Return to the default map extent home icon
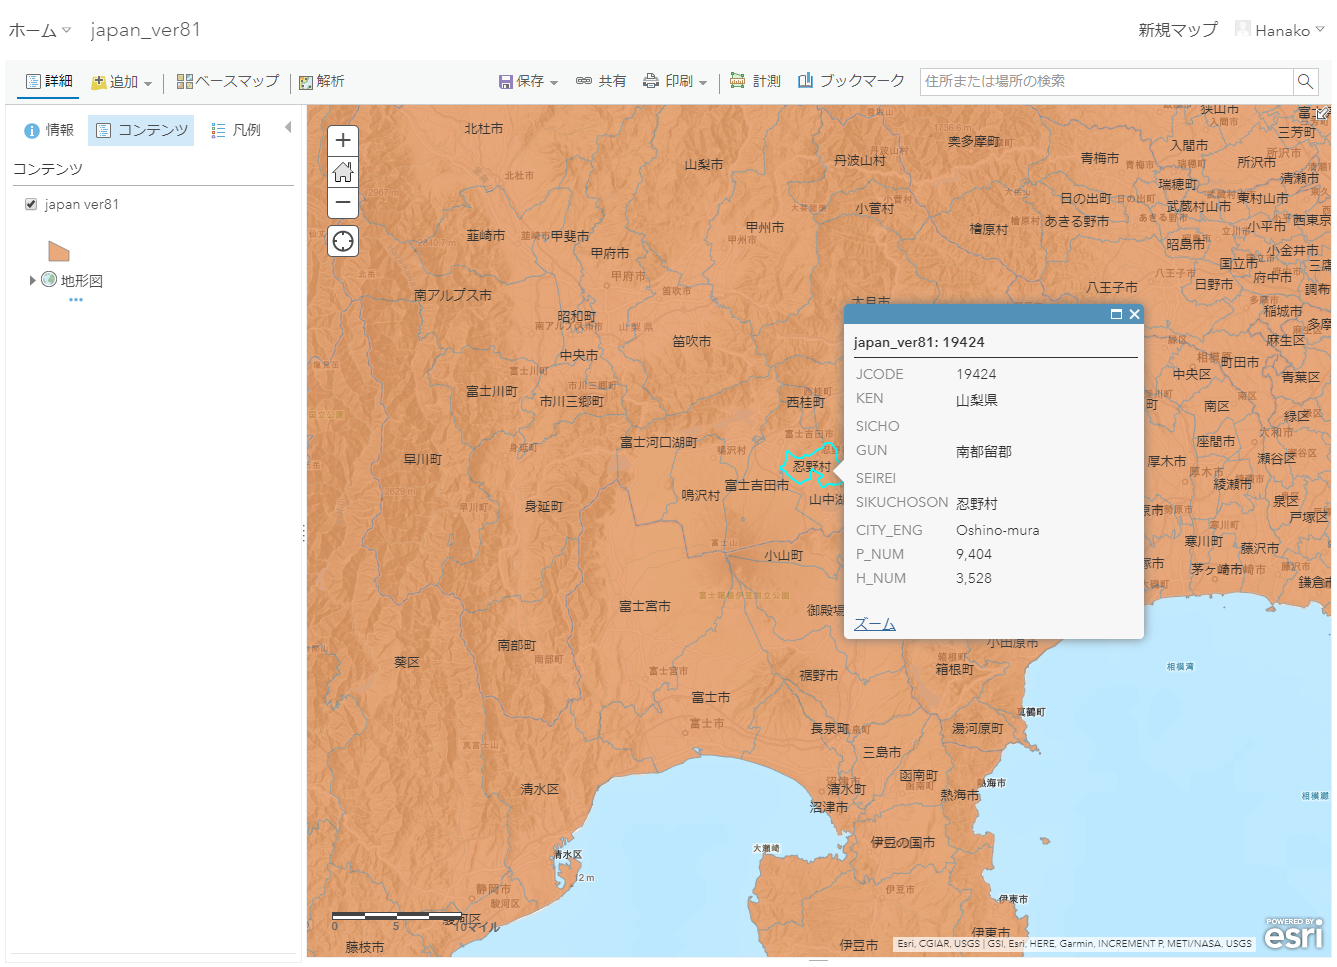Screen dimensions: 1337x967 [x=343, y=172]
